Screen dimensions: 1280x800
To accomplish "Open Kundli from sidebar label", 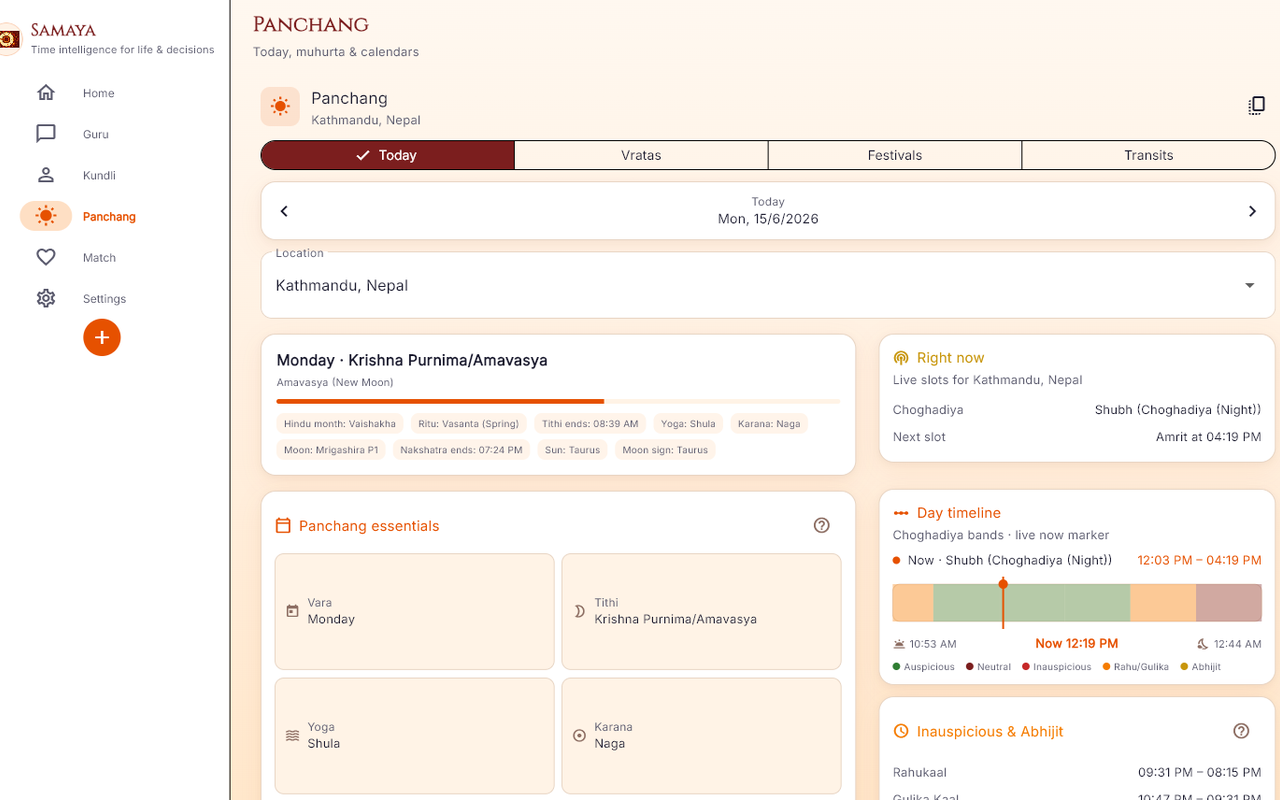I will pyautogui.click(x=99, y=175).
